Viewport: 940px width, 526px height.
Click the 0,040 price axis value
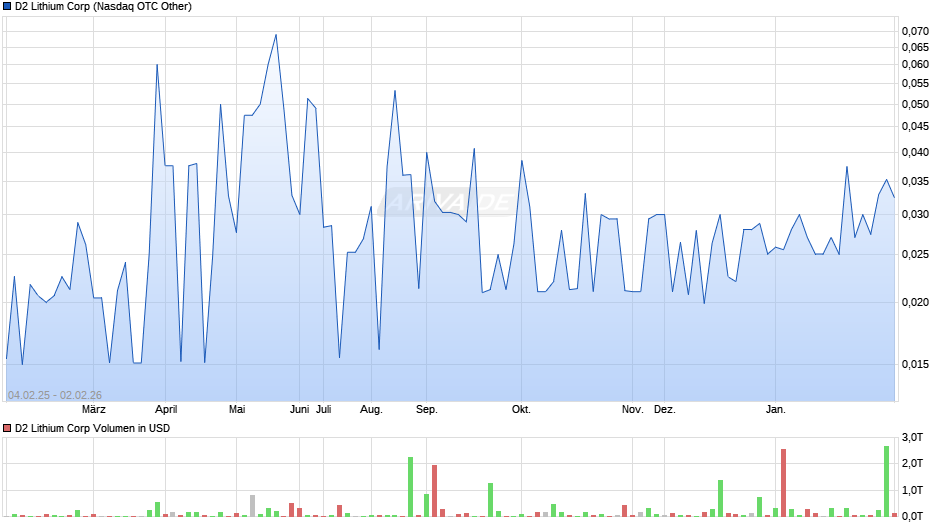(915, 152)
